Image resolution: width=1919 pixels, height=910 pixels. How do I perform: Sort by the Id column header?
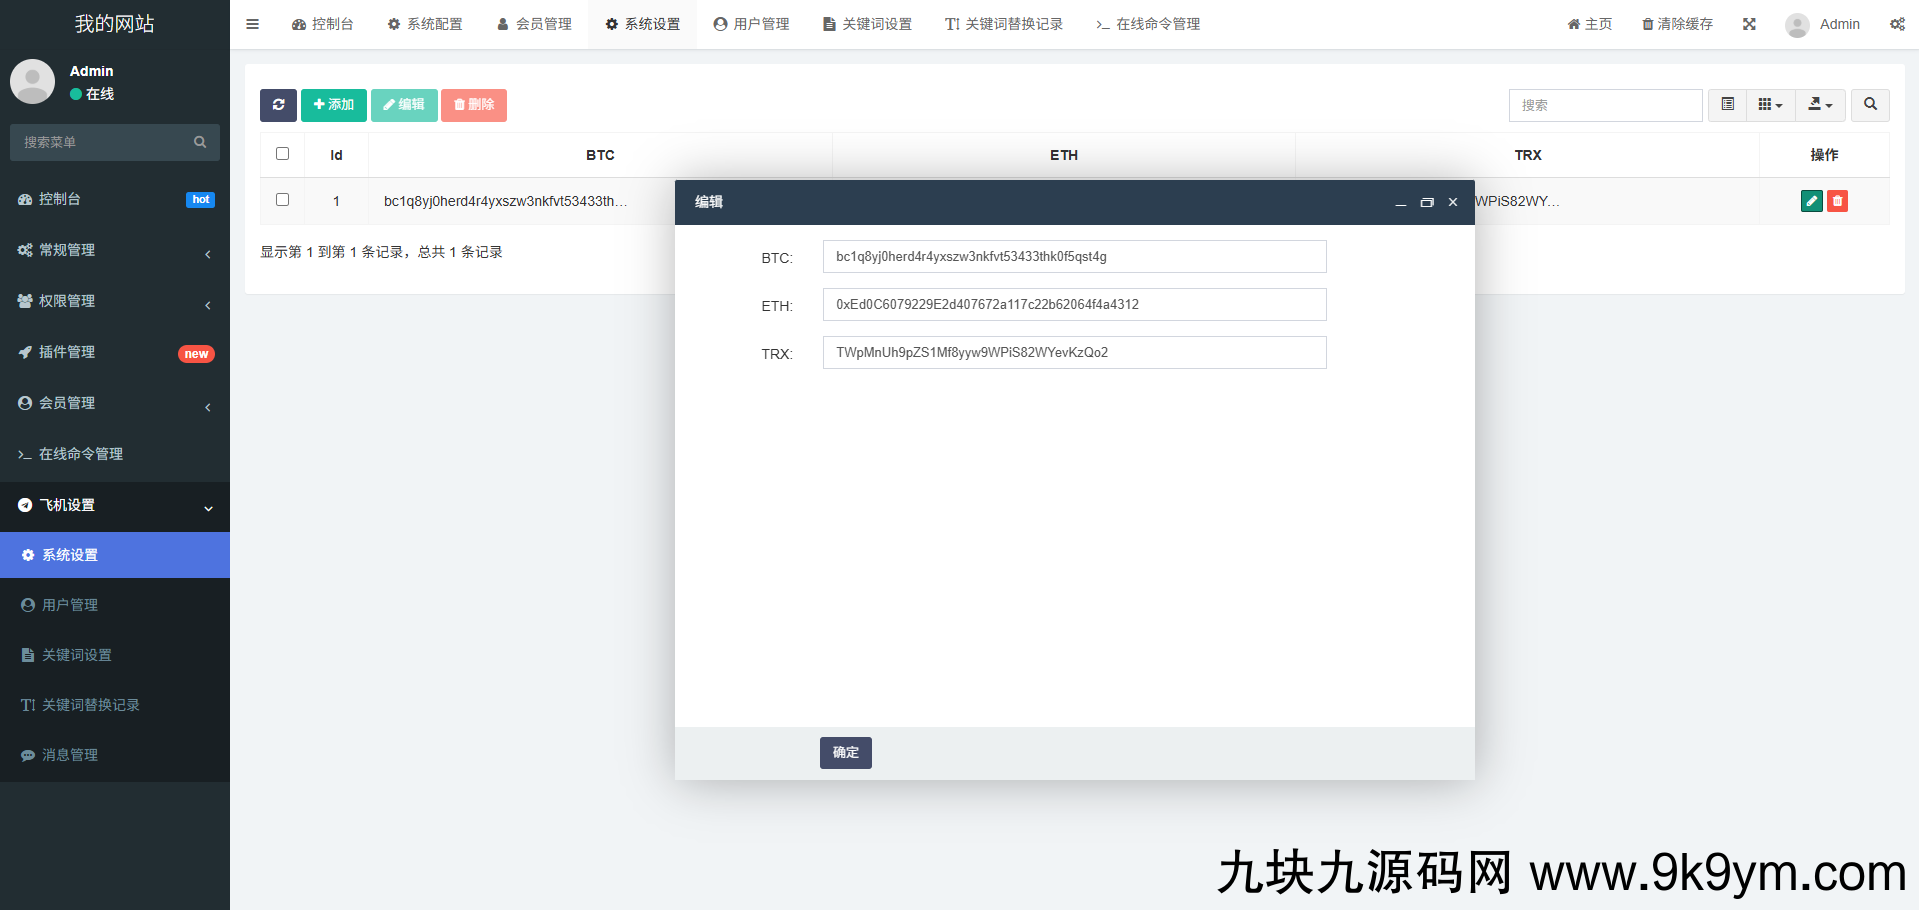(x=337, y=155)
